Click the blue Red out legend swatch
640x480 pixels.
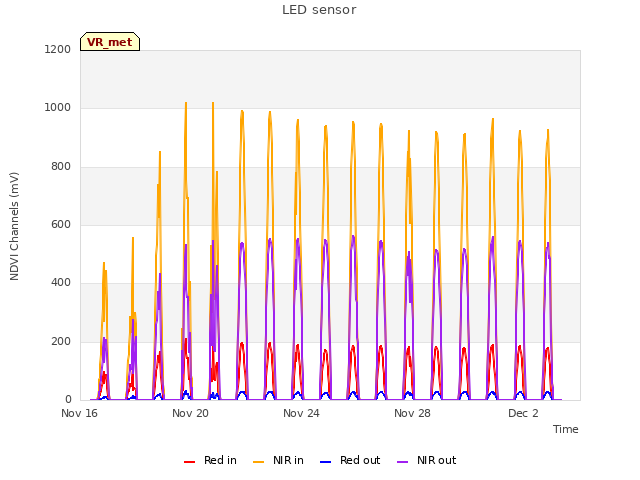pyautogui.click(x=325, y=462)
